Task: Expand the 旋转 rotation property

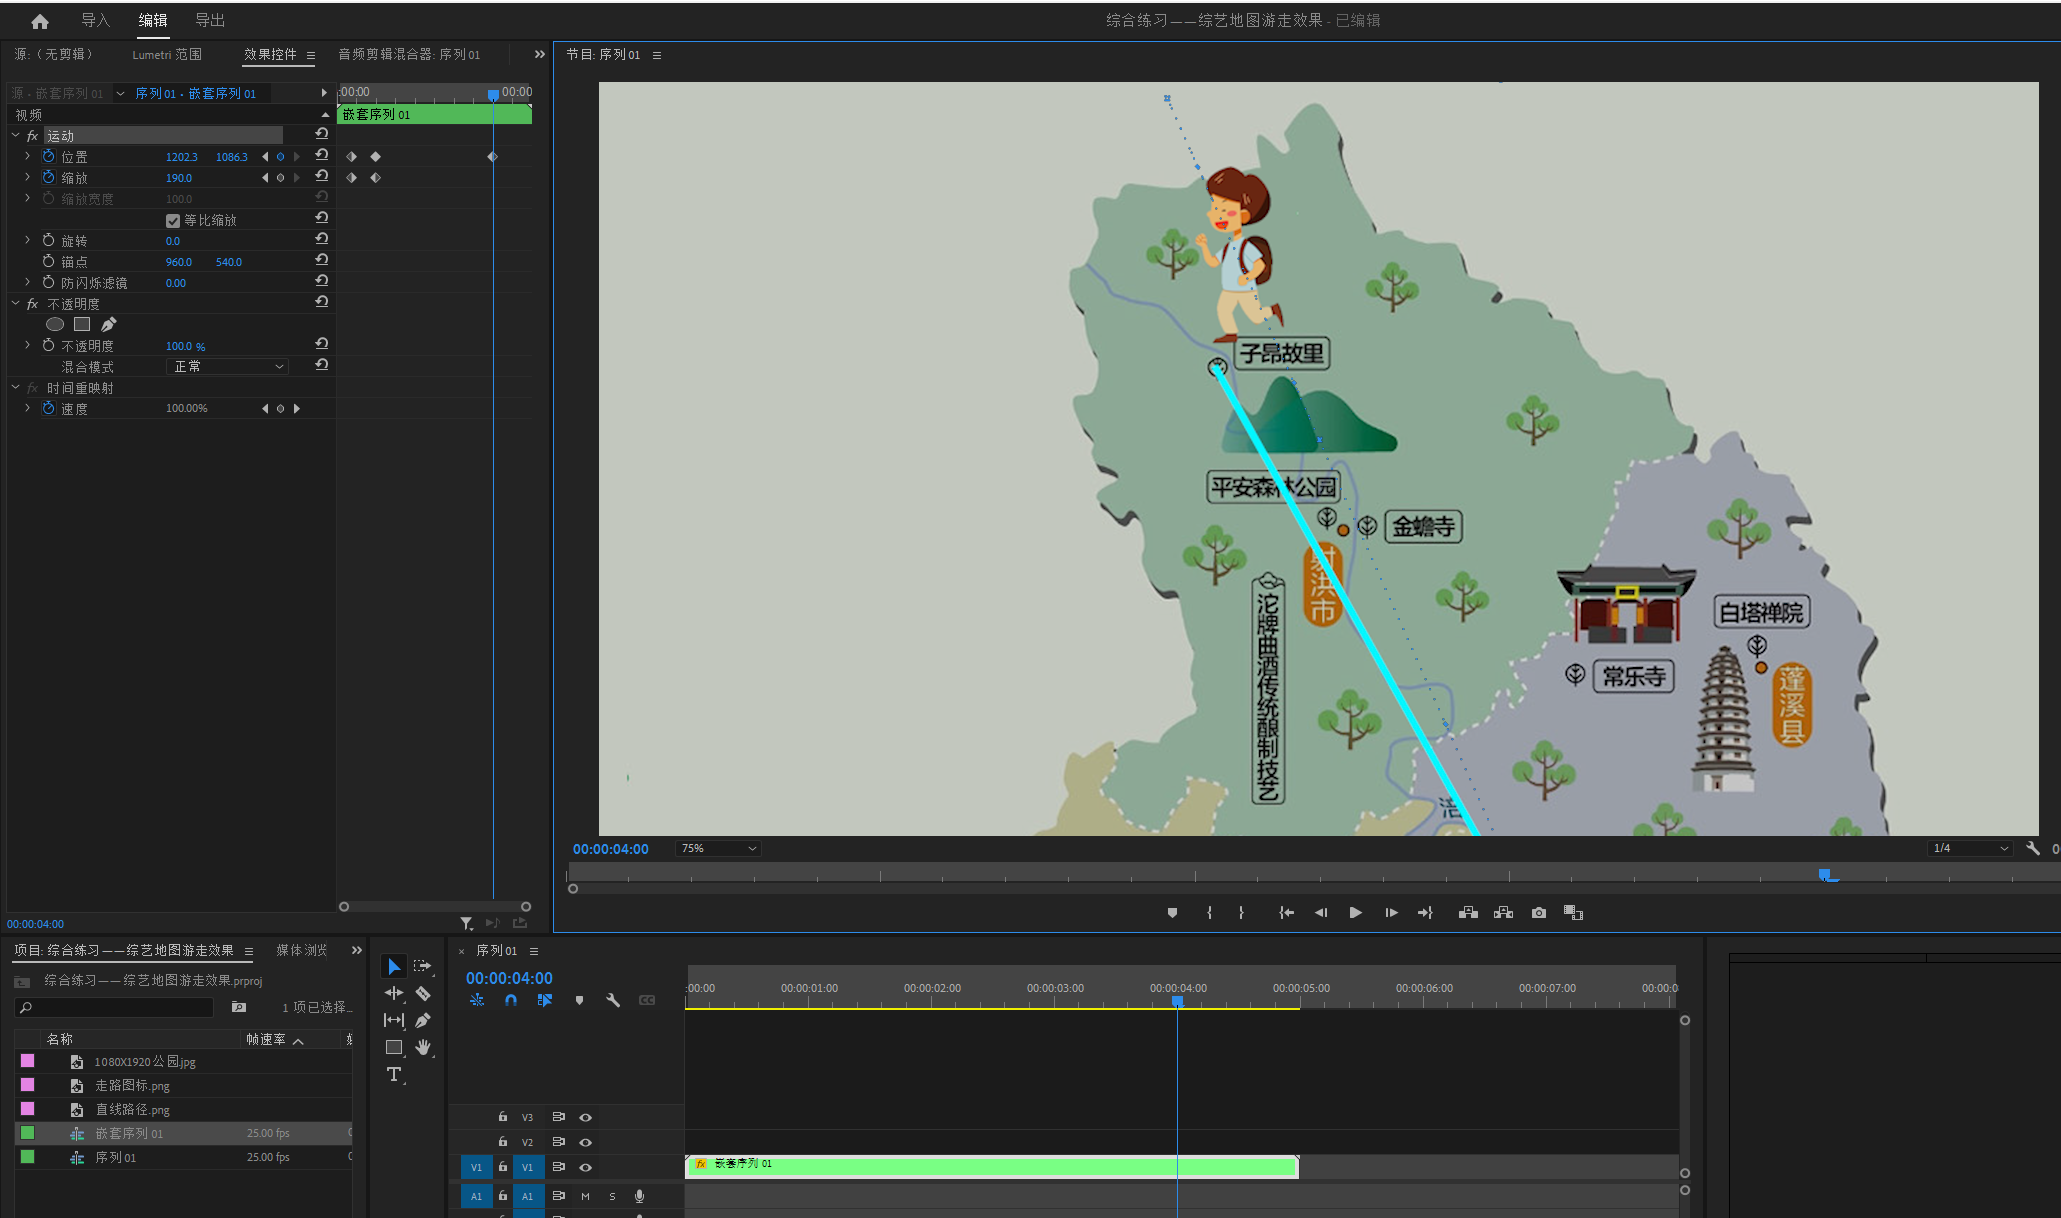Action: (28, 241)
